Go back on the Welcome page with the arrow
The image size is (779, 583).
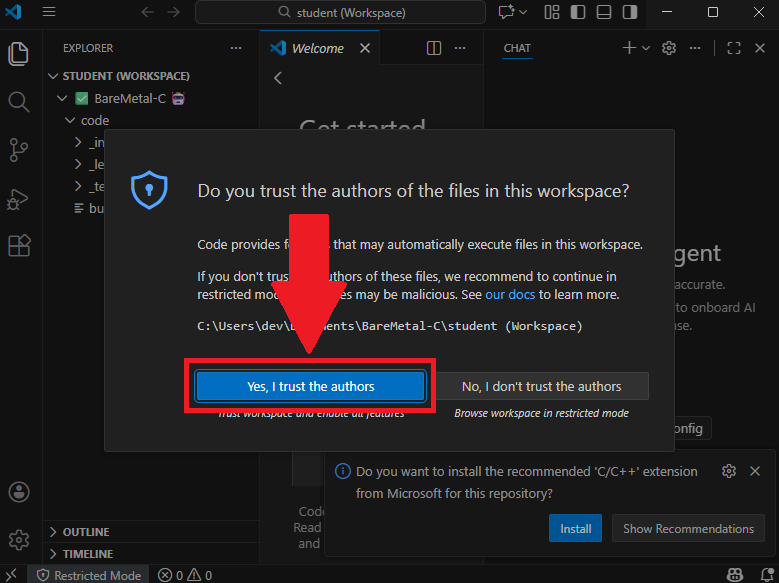coord(278,78)
